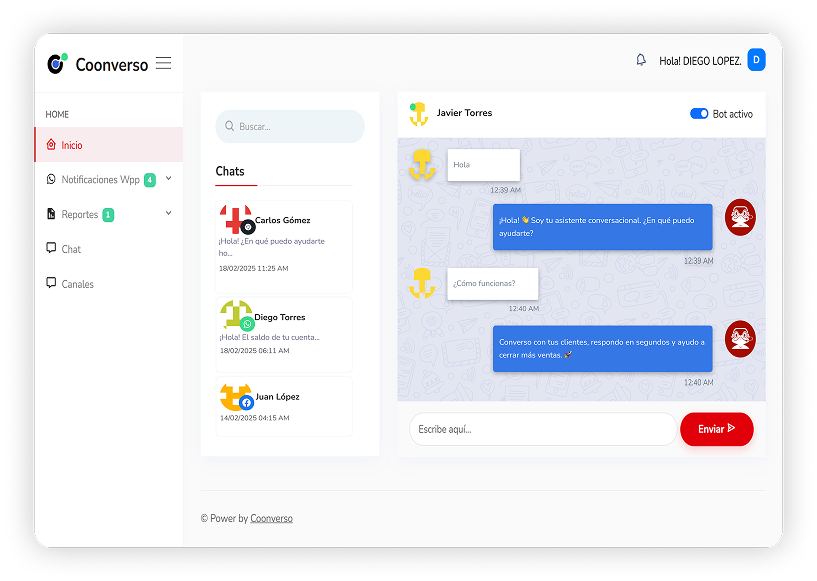Click the Facebook badge on Juan López

coord(246,403)
